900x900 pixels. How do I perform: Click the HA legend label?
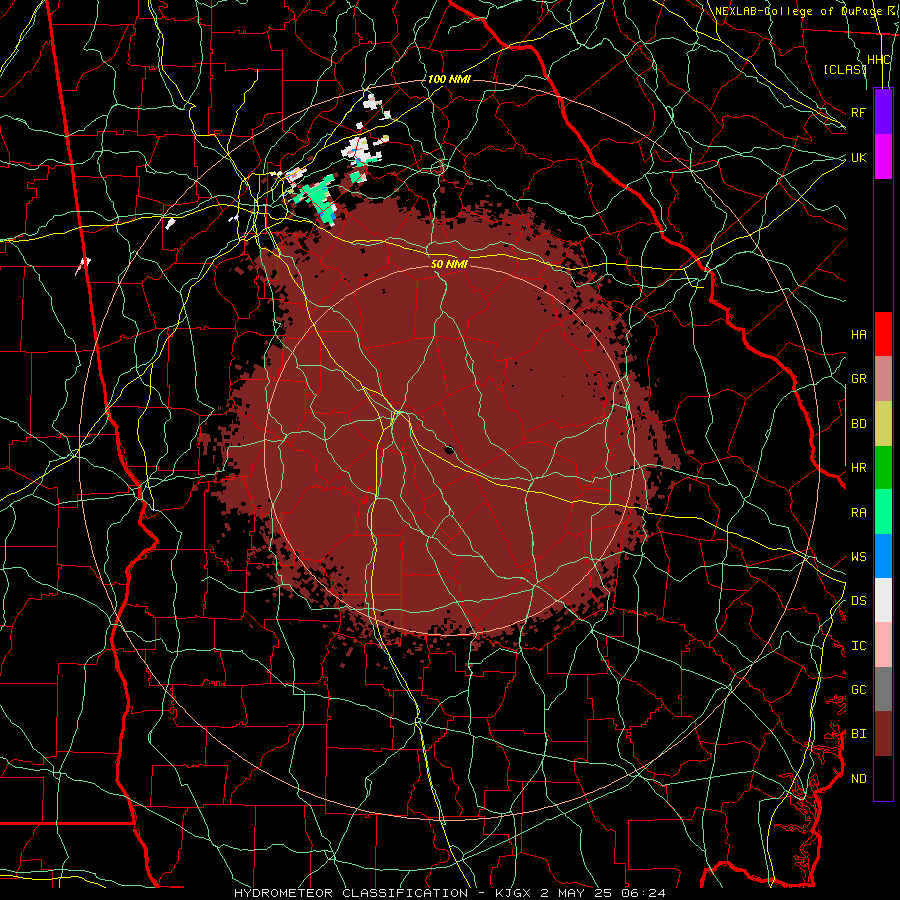858,335
